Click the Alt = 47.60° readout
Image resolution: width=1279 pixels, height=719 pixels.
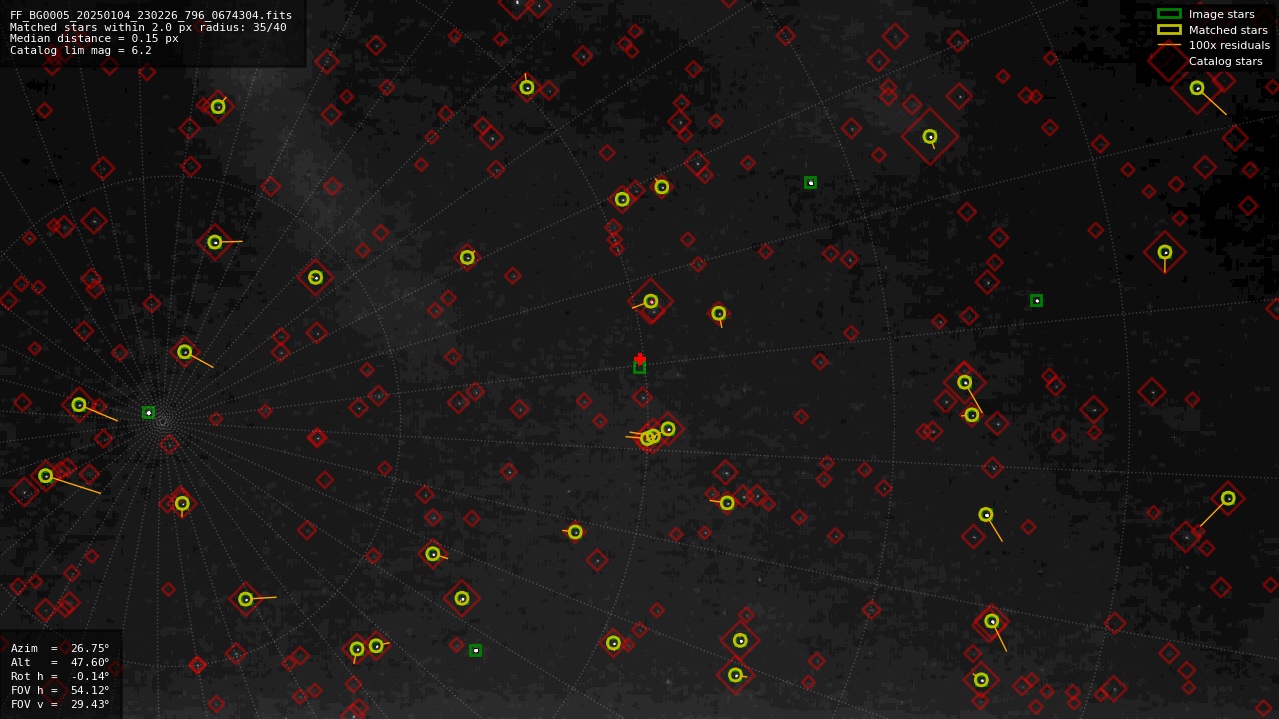click(60, 662)
